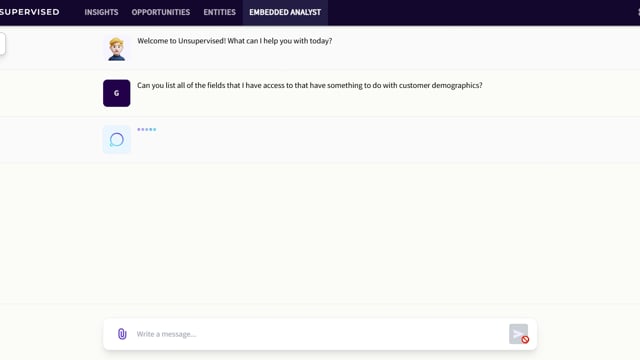Click the customer demographics question text
The height and width of the screenshot is (360, 640).
pos(310,85)
